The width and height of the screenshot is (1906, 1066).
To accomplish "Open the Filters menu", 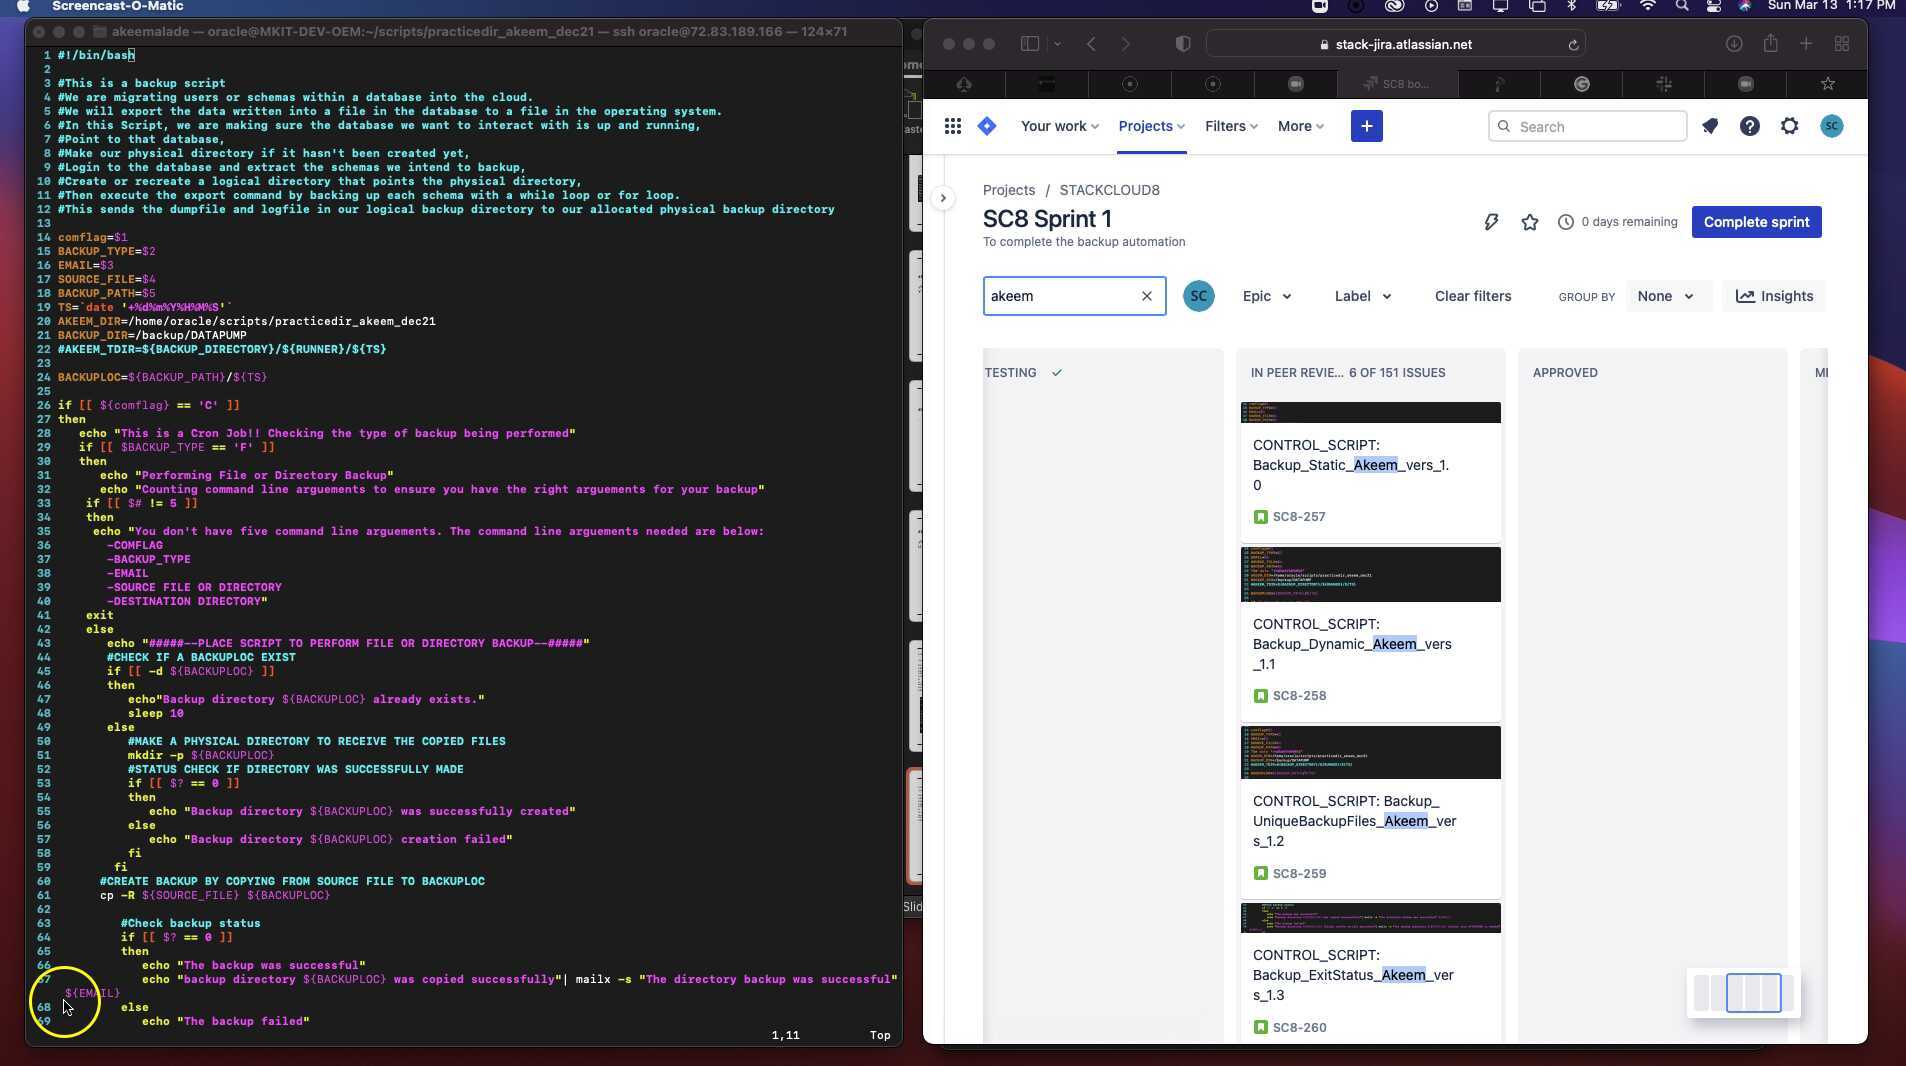I will (1230, 126).
